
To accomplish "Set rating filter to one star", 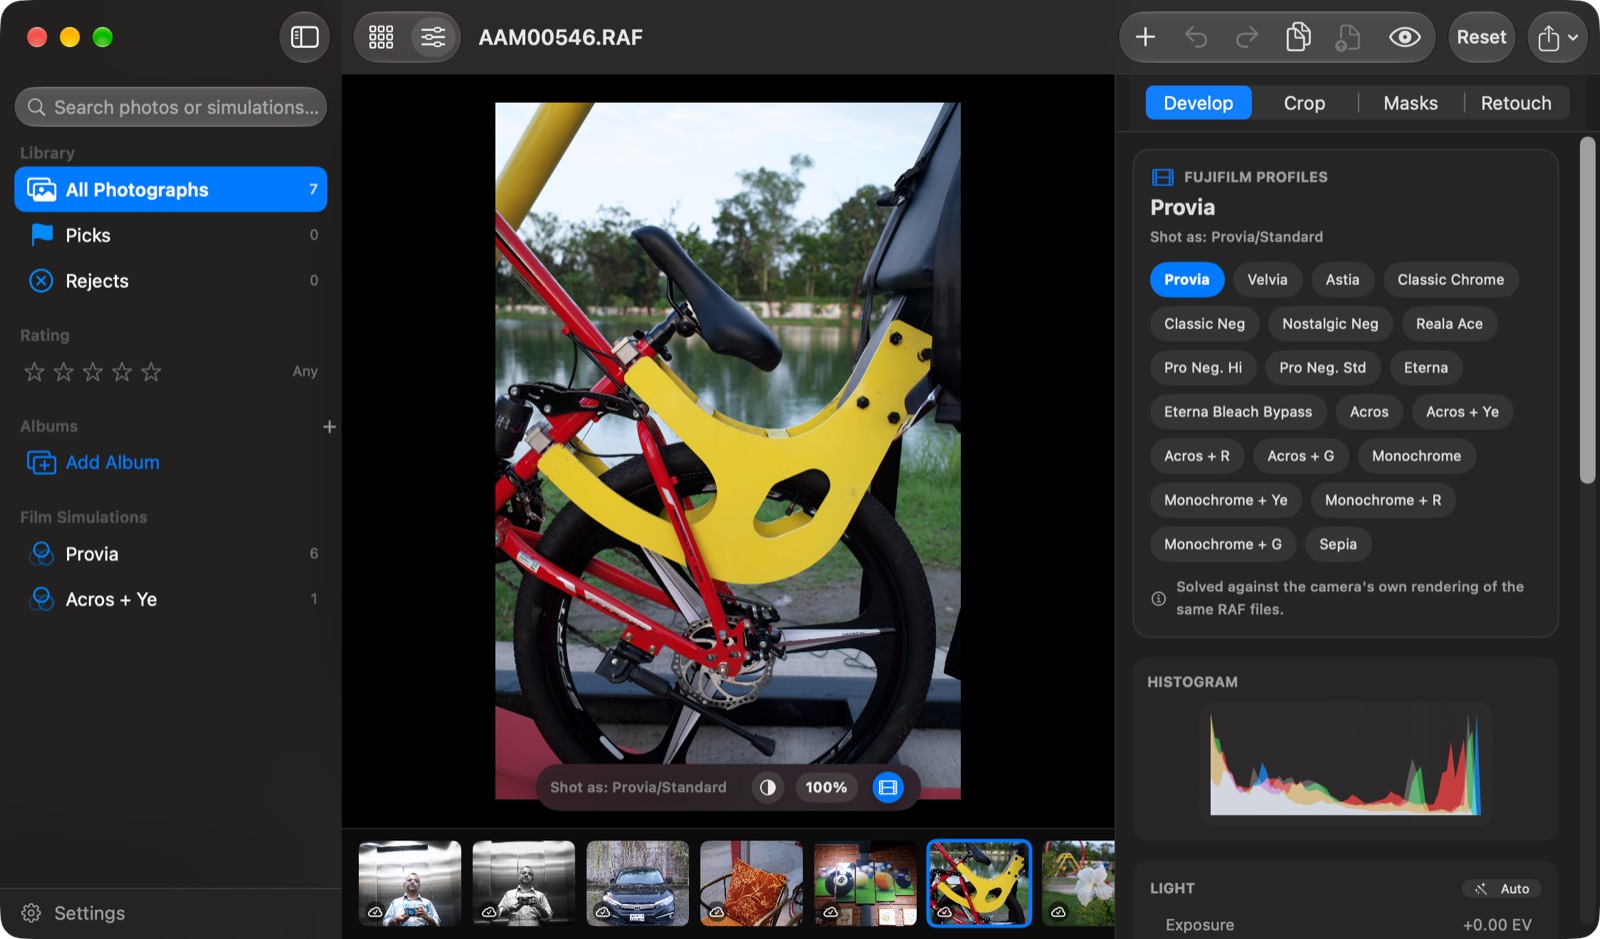I will [x=34, y=372].
